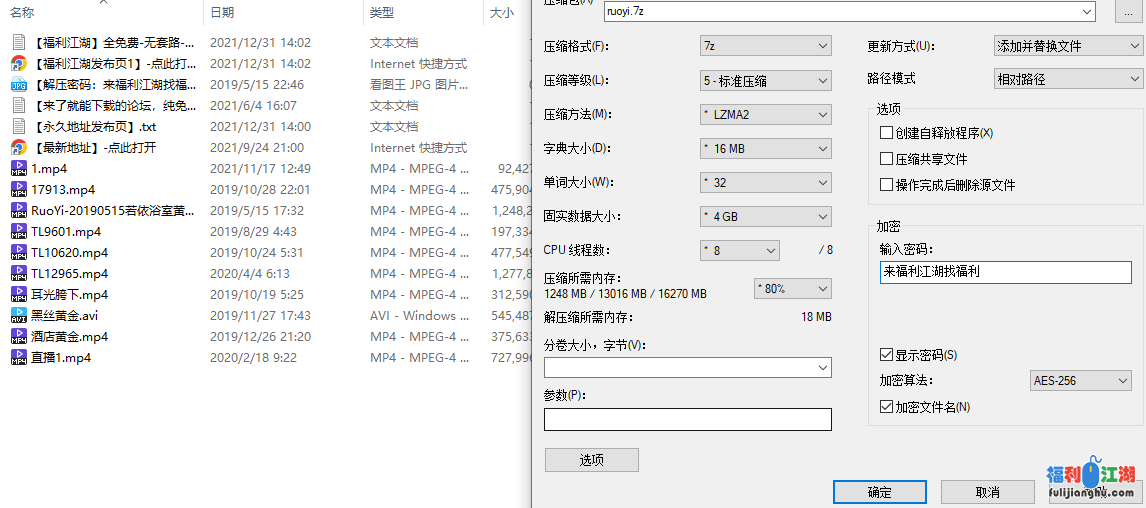Viewport: 1146px width, 508px height.
Task: Select the 黑丝黄金.avi file icon
Action: tap(18, 316)
